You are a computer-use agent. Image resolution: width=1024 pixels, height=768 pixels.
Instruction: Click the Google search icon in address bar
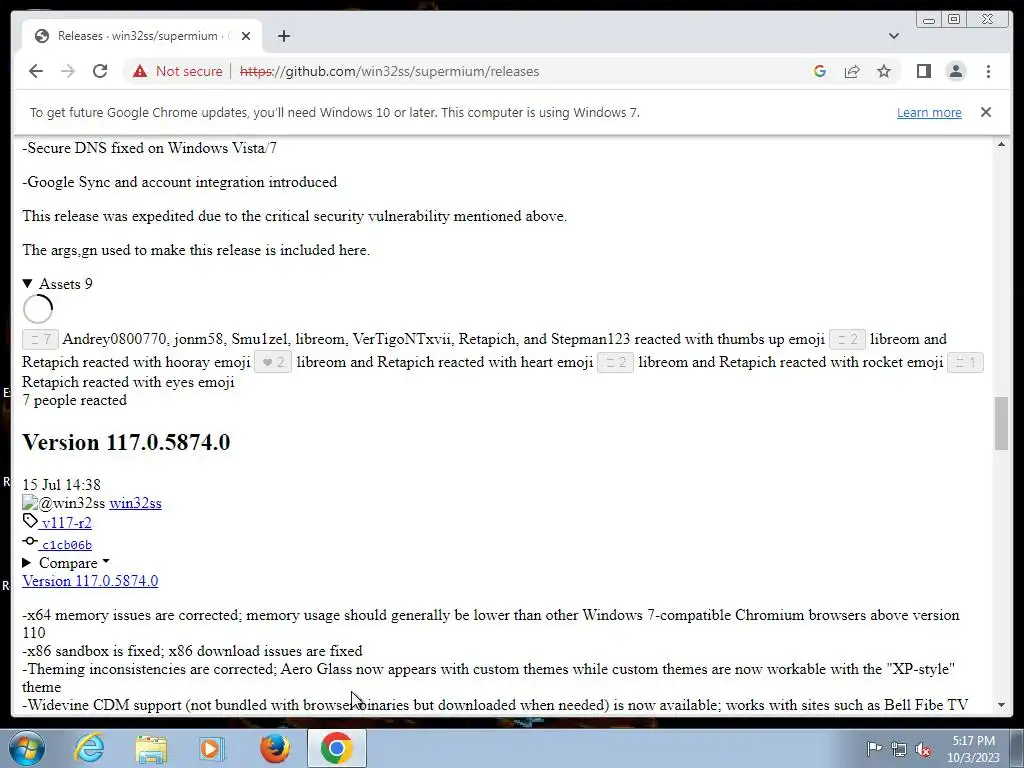820,71
